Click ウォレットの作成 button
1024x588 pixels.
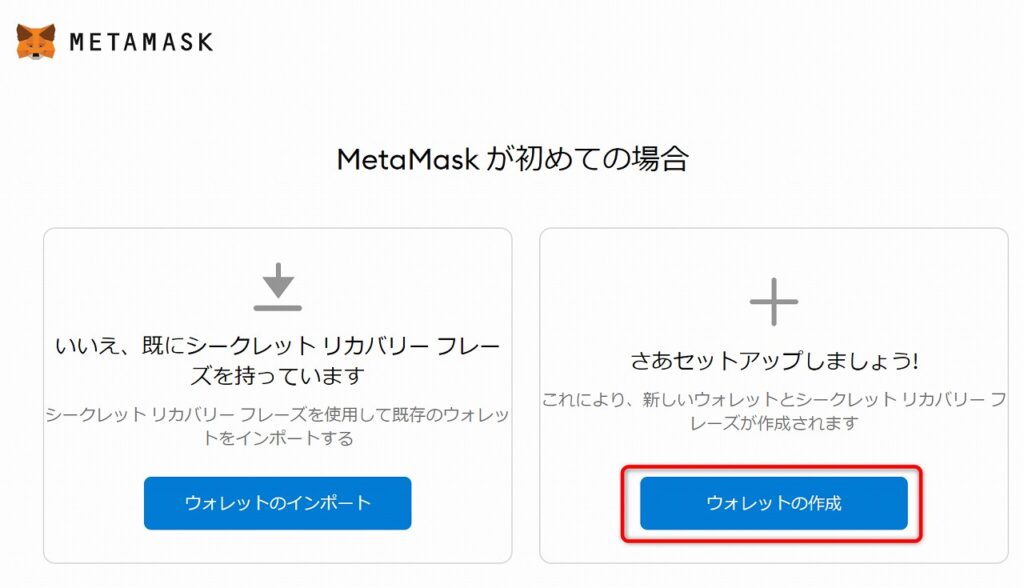(774, 503)
